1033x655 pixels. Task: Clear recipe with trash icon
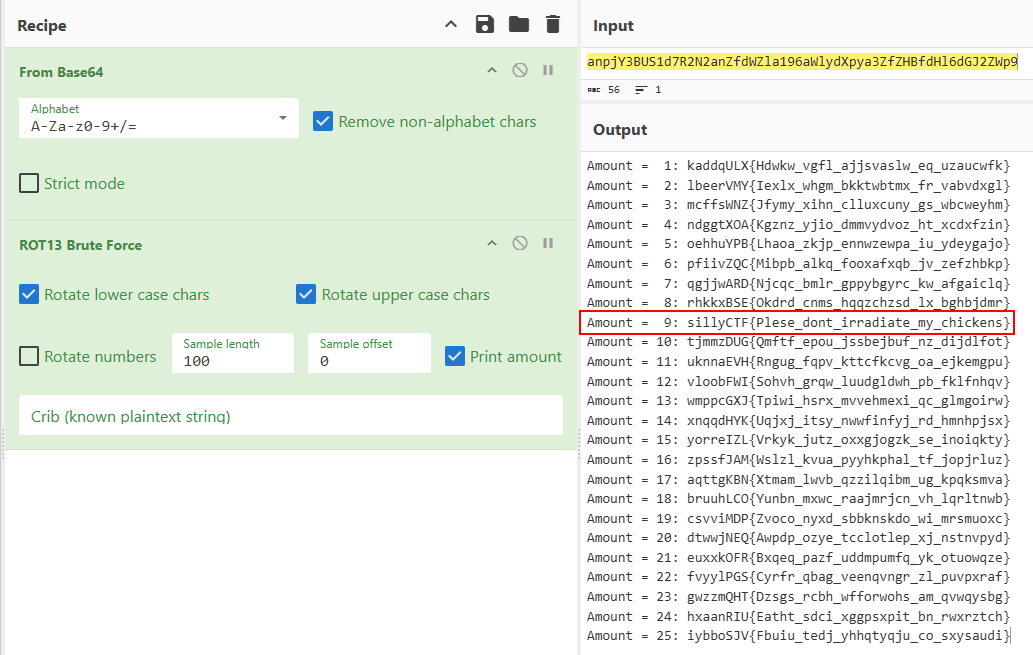552,24
